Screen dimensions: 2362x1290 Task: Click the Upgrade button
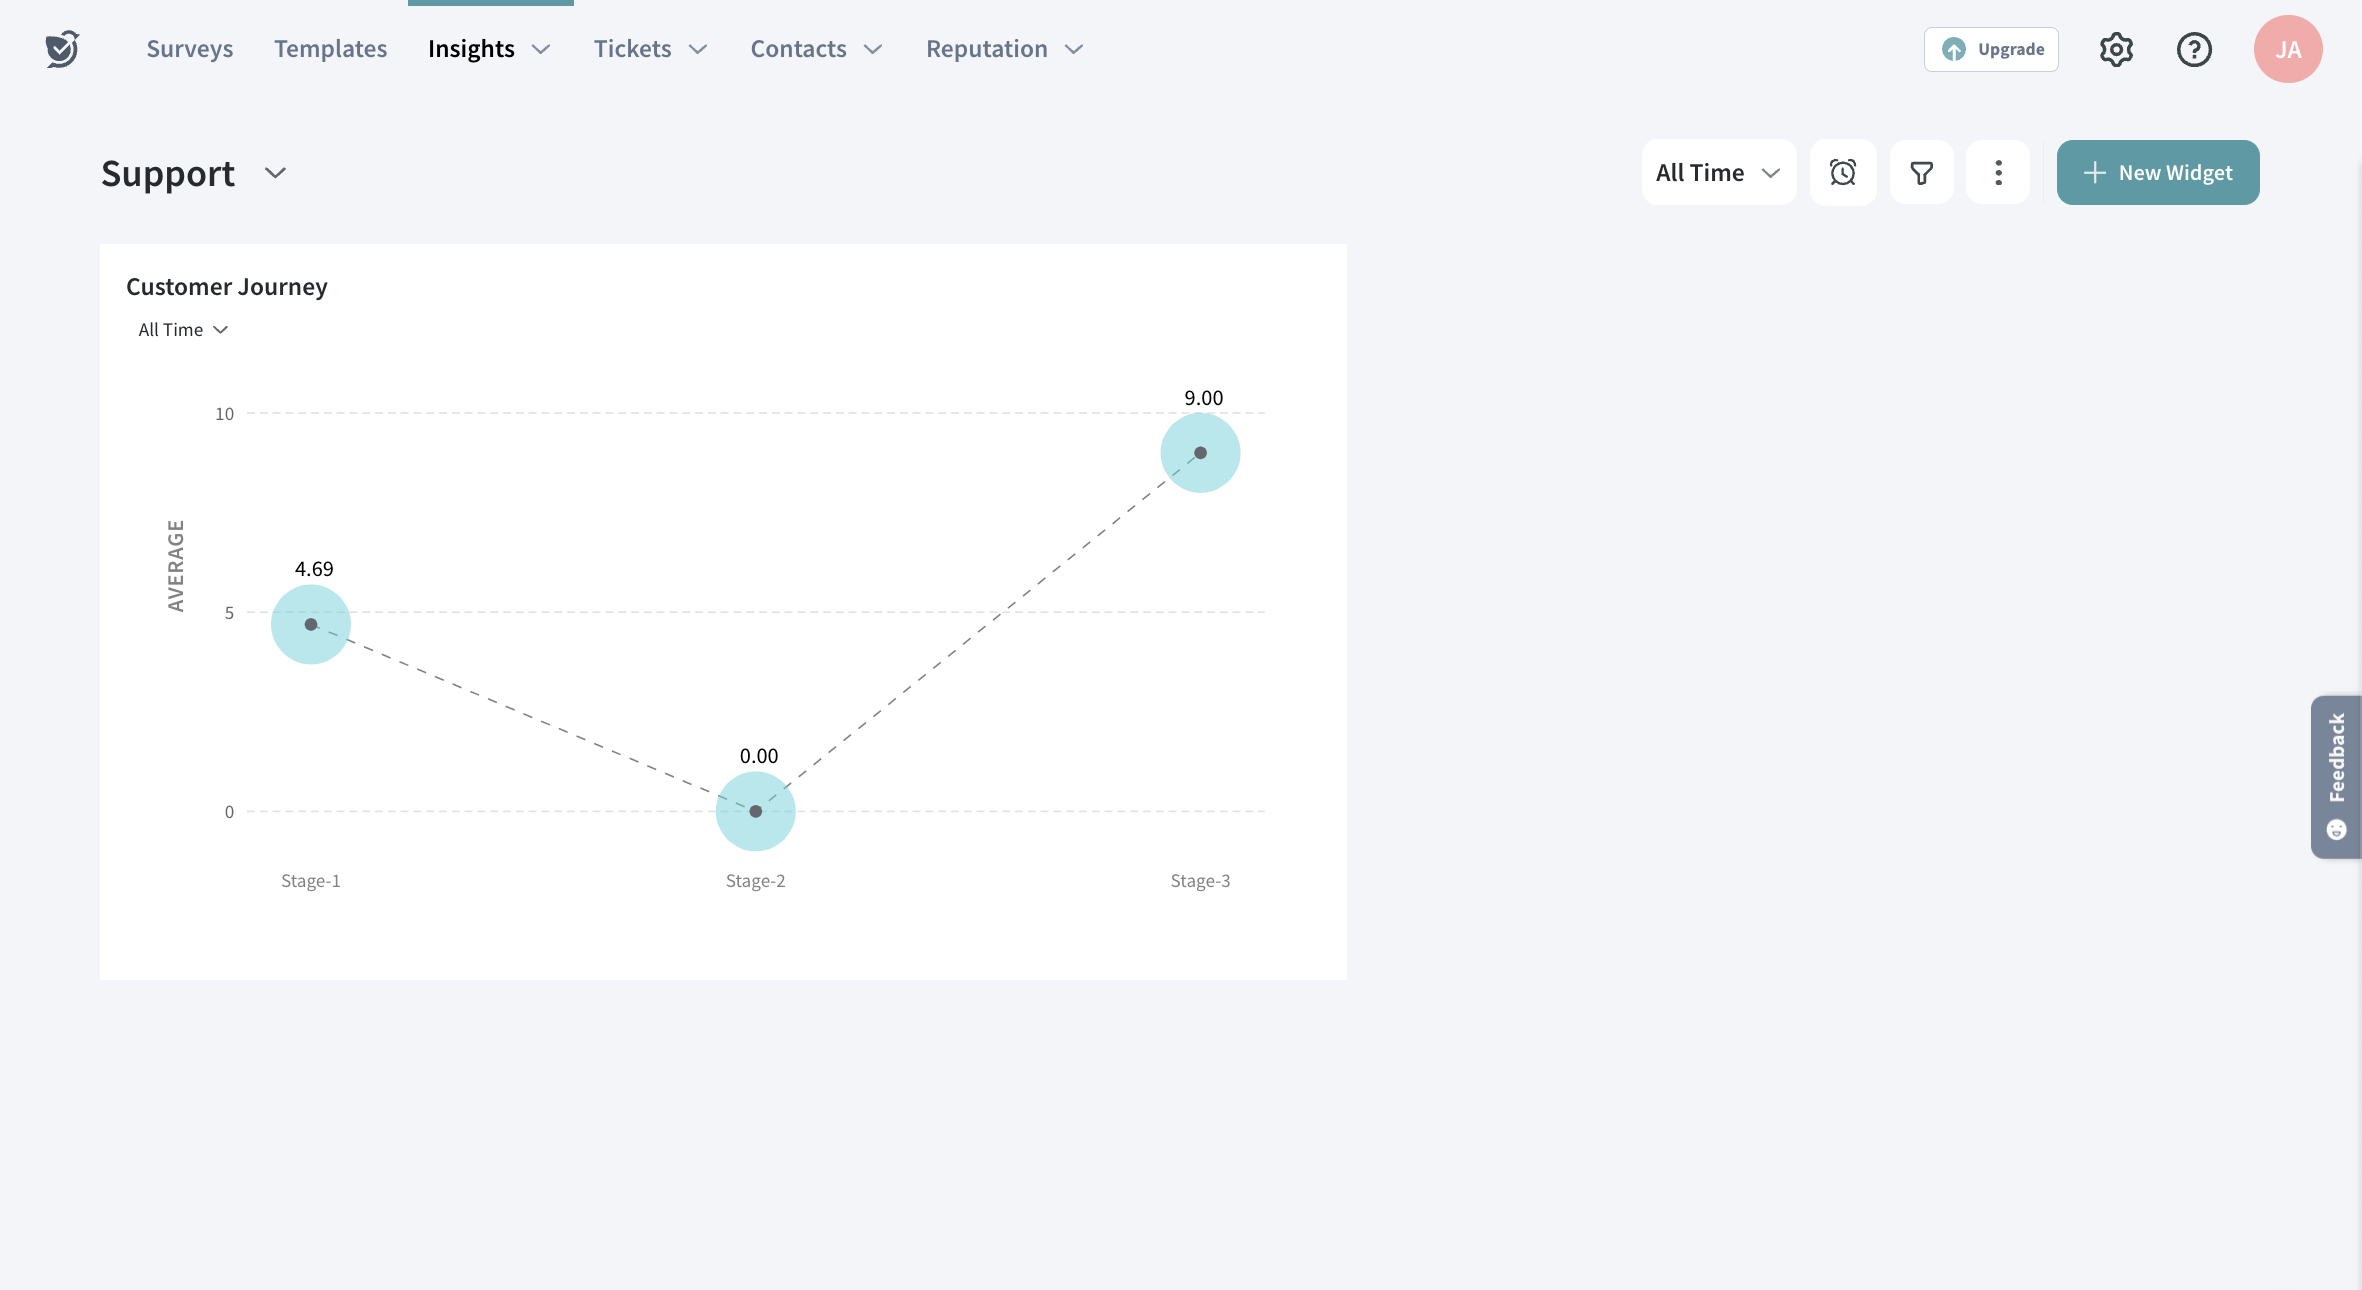click(1991, 49)
